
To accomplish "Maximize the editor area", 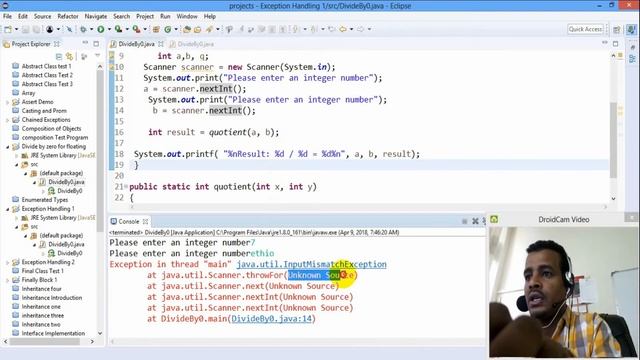I will click(x=616, y=43).
